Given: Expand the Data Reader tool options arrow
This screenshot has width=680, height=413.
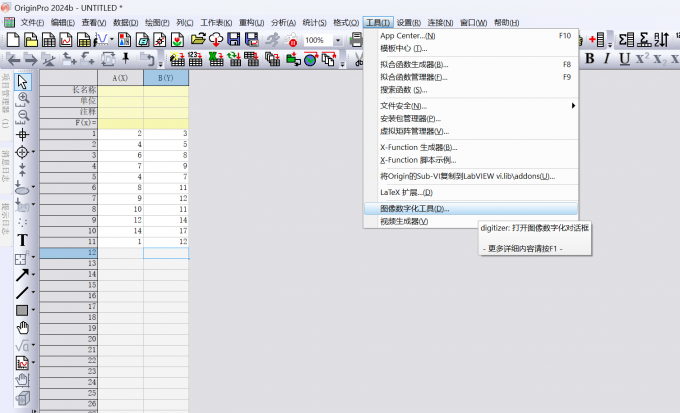Looking at the screenshot, I should coord(33,152).
